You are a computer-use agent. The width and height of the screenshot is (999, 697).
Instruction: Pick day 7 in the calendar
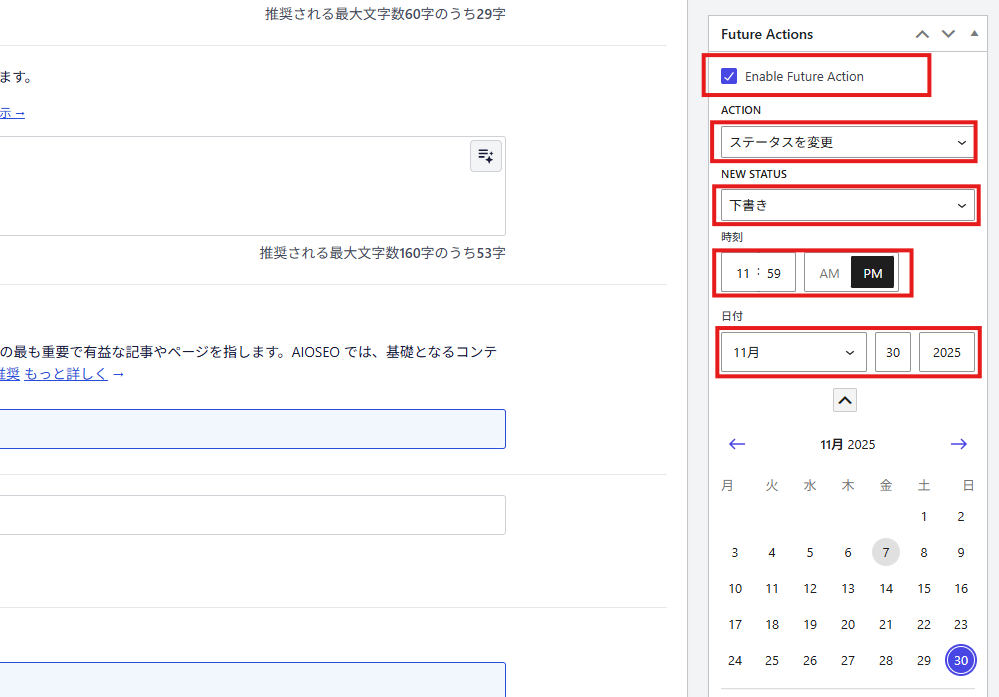[x=885, y=552]
